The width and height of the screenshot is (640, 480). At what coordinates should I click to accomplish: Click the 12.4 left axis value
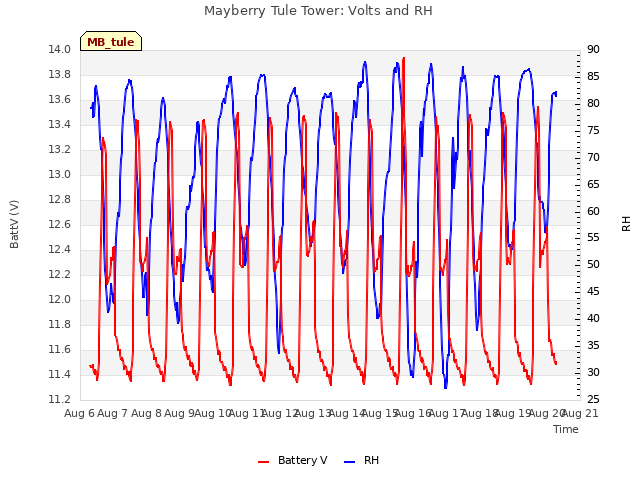pos(60,249)
